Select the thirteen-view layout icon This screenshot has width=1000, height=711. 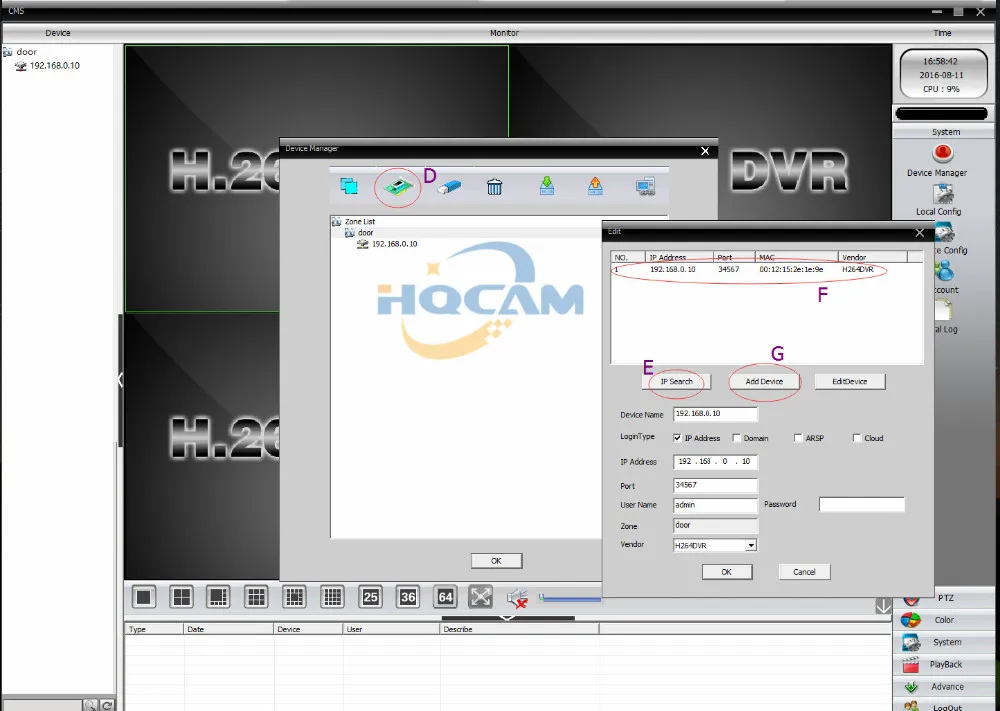(x=294, y=597)
